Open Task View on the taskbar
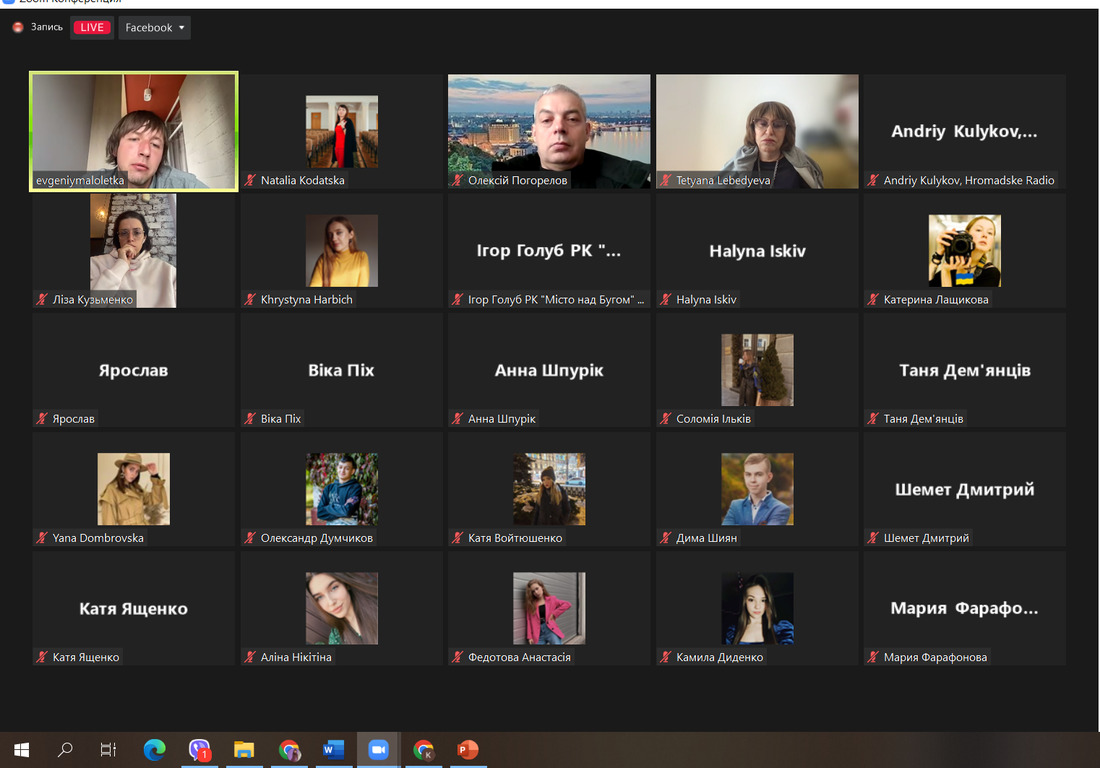Screen dimensions: 1100x768 (x=108, y=750)
